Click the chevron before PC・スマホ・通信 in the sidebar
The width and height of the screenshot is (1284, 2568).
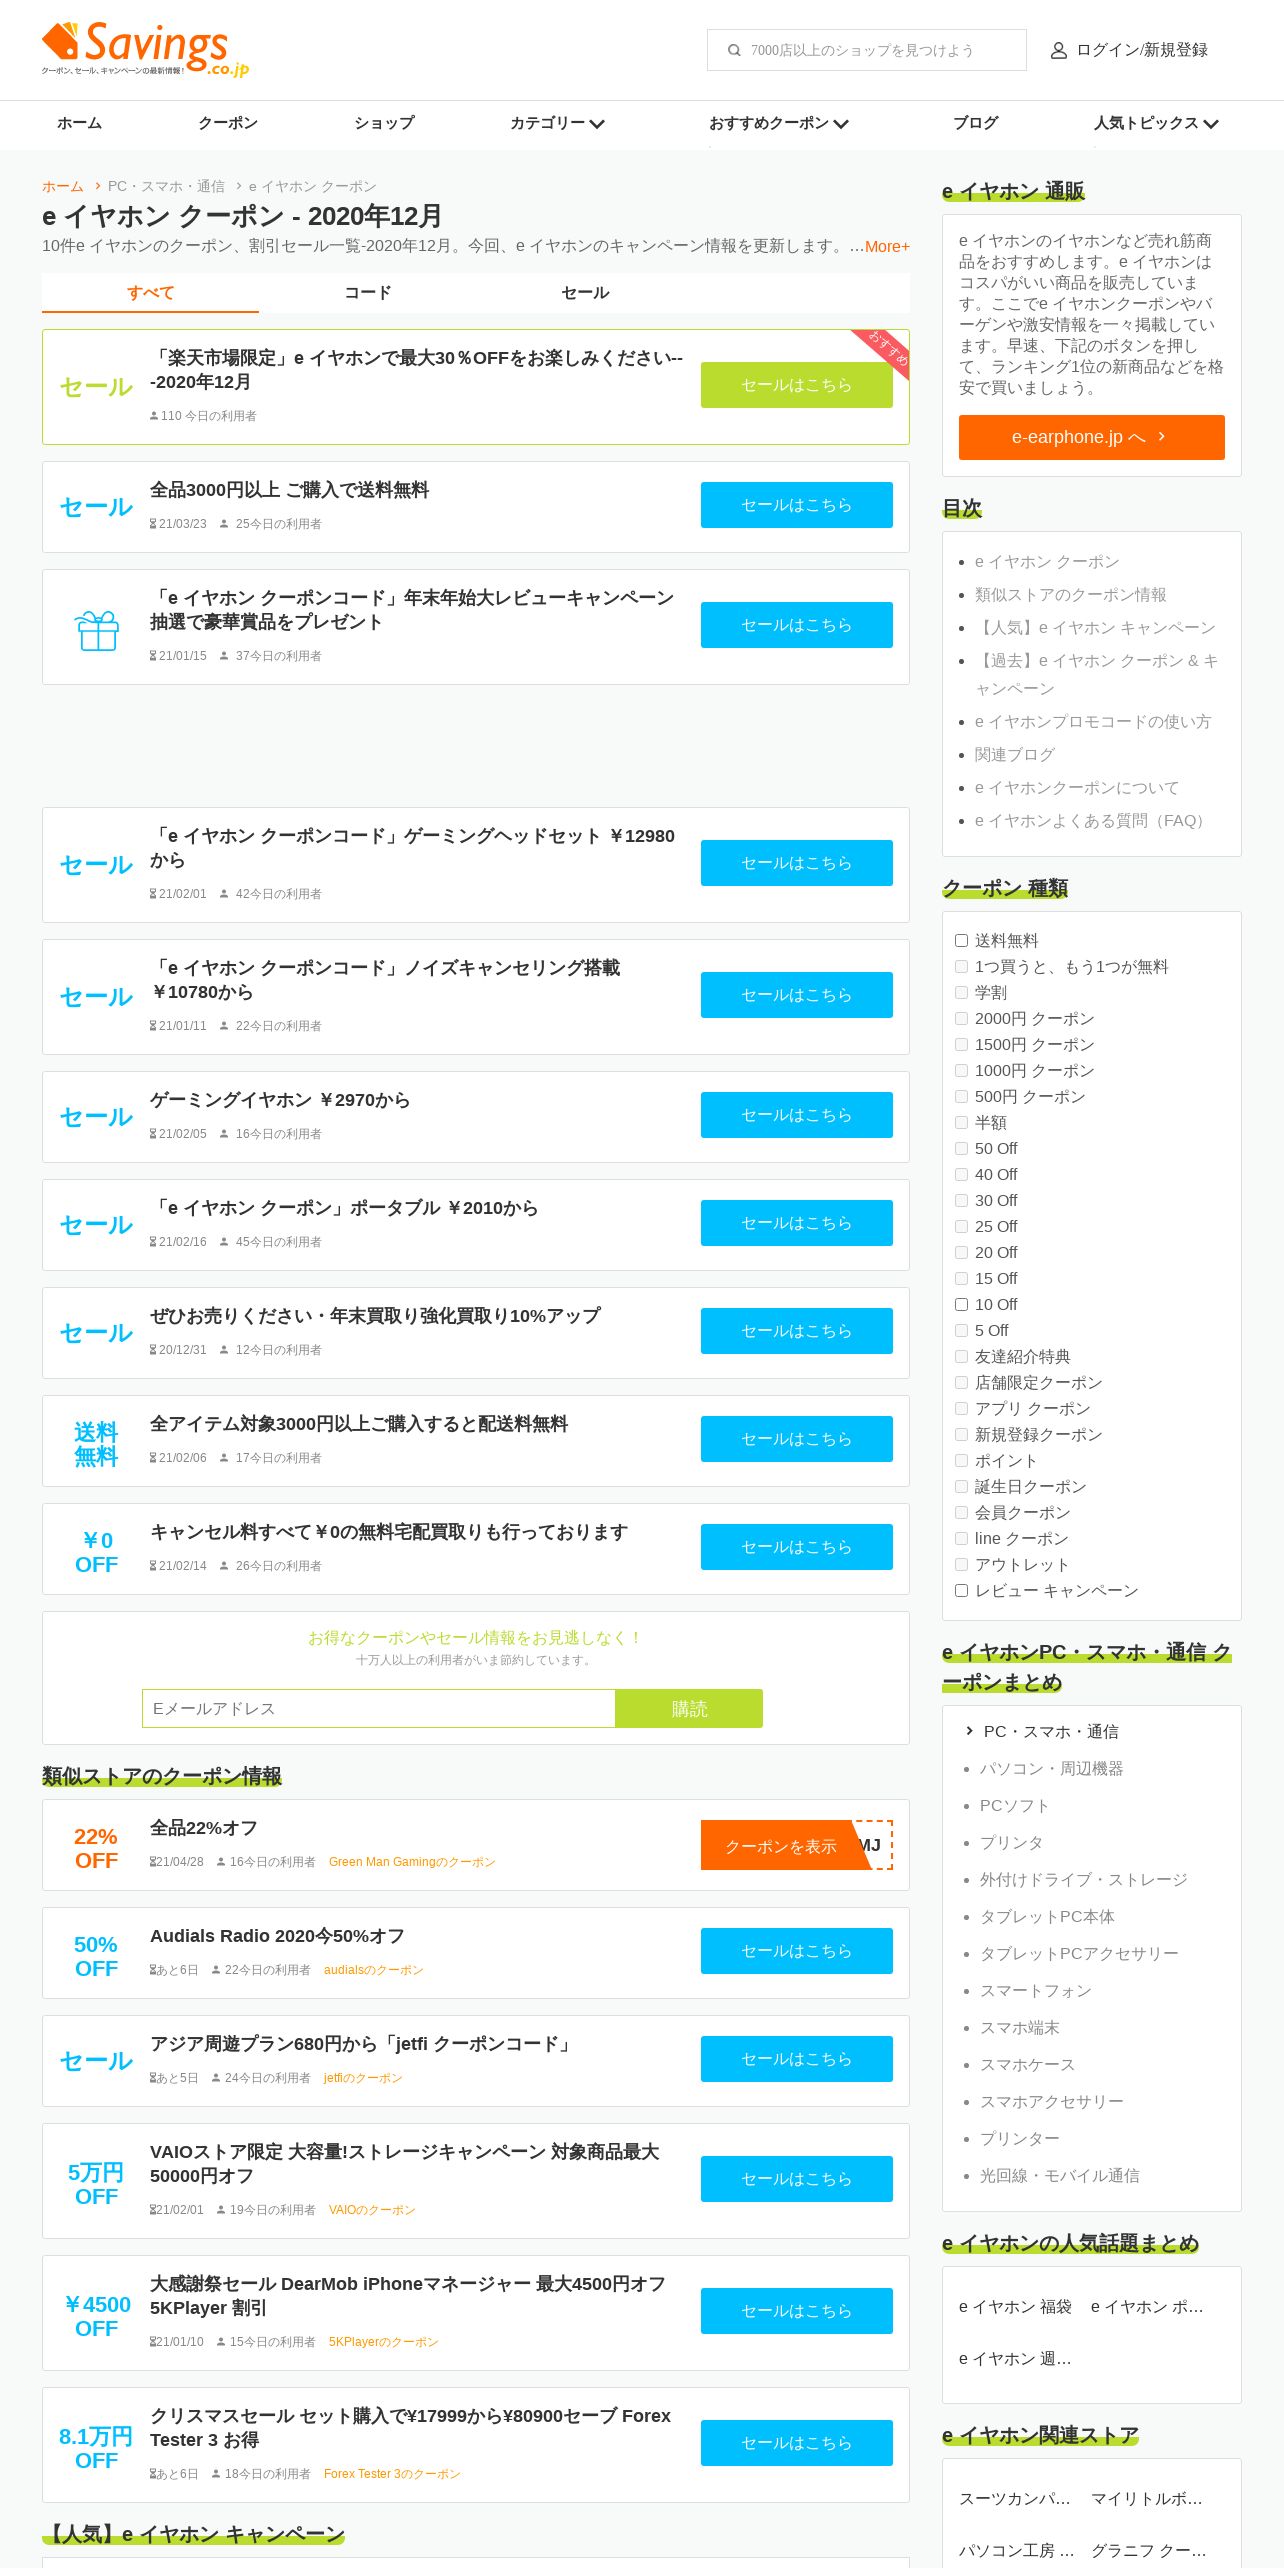tap(969, 1731)
